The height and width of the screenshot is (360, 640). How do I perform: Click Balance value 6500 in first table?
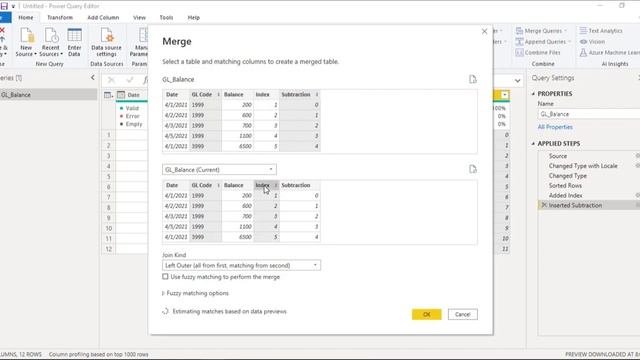tap(245, 146)
